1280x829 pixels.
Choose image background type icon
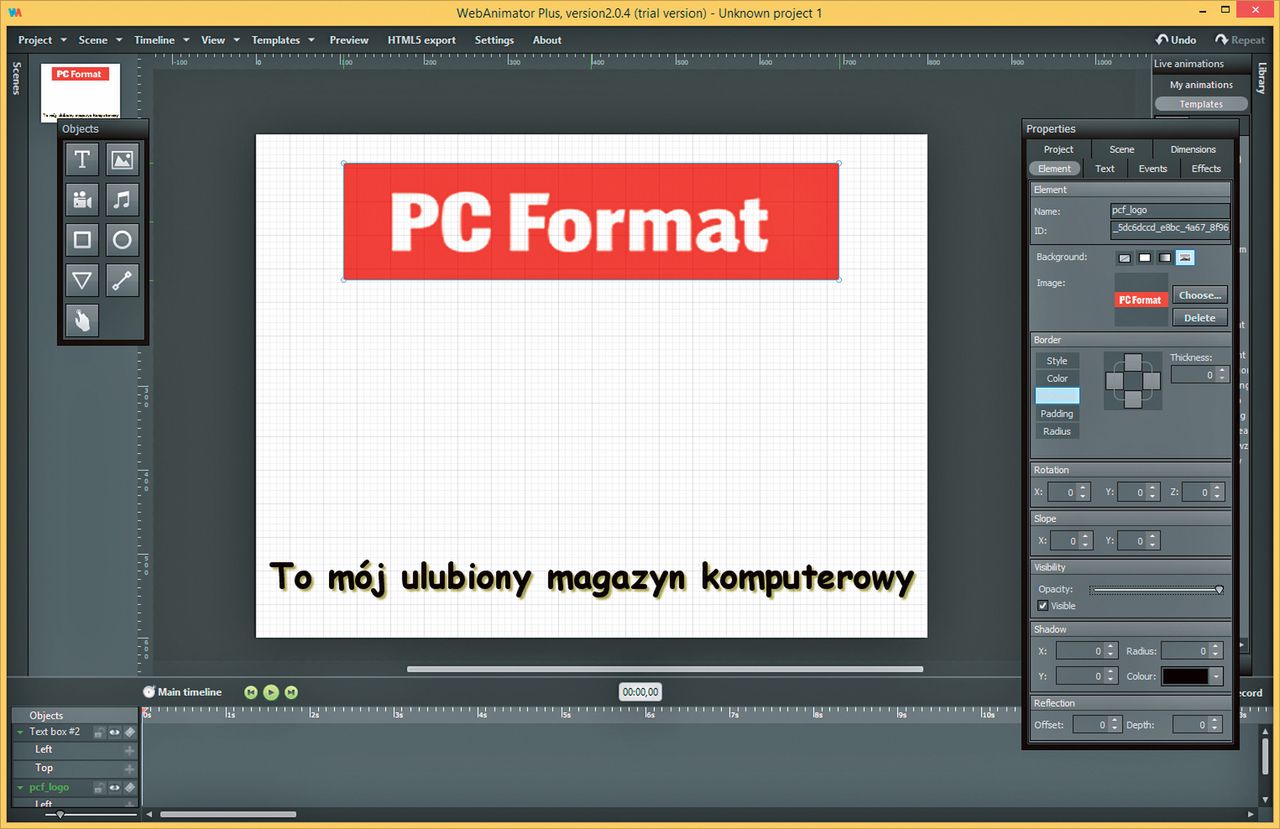coord(1185,258)
